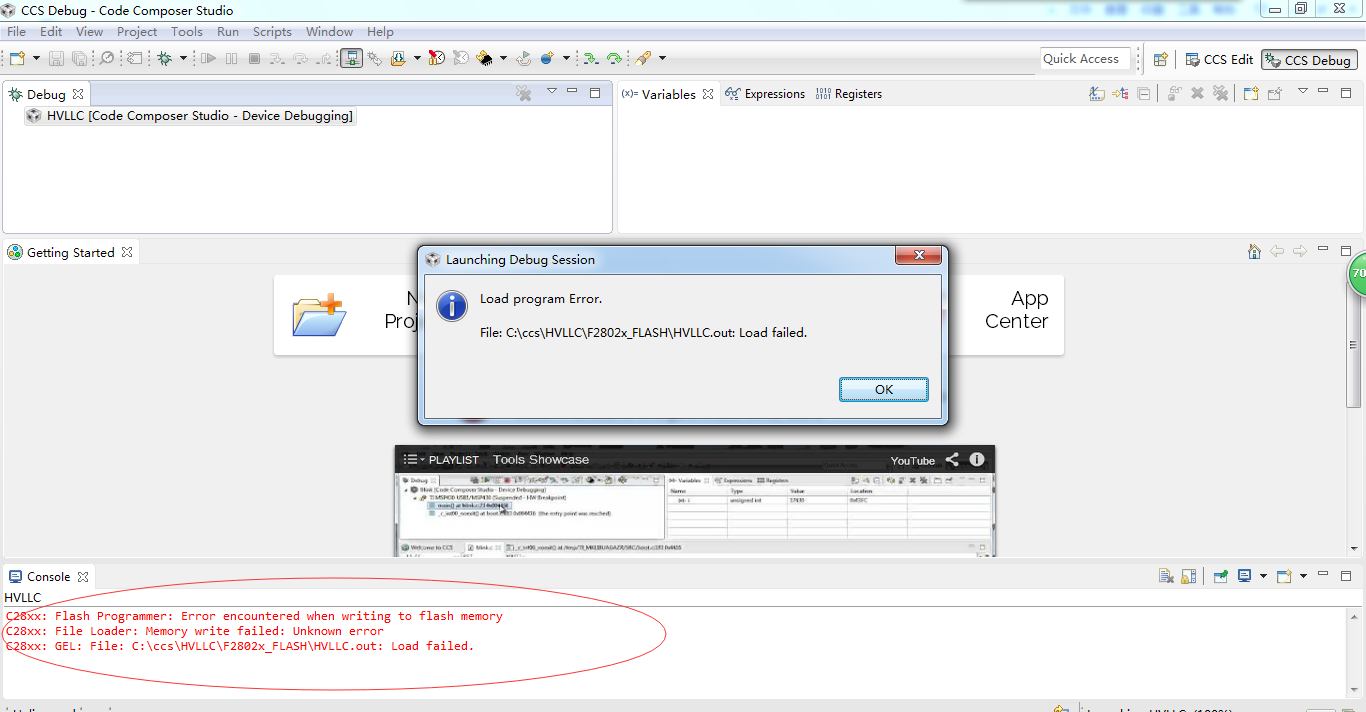Click the Step Into icon
The image size is (1366, 712).
[x=277, y=58]
